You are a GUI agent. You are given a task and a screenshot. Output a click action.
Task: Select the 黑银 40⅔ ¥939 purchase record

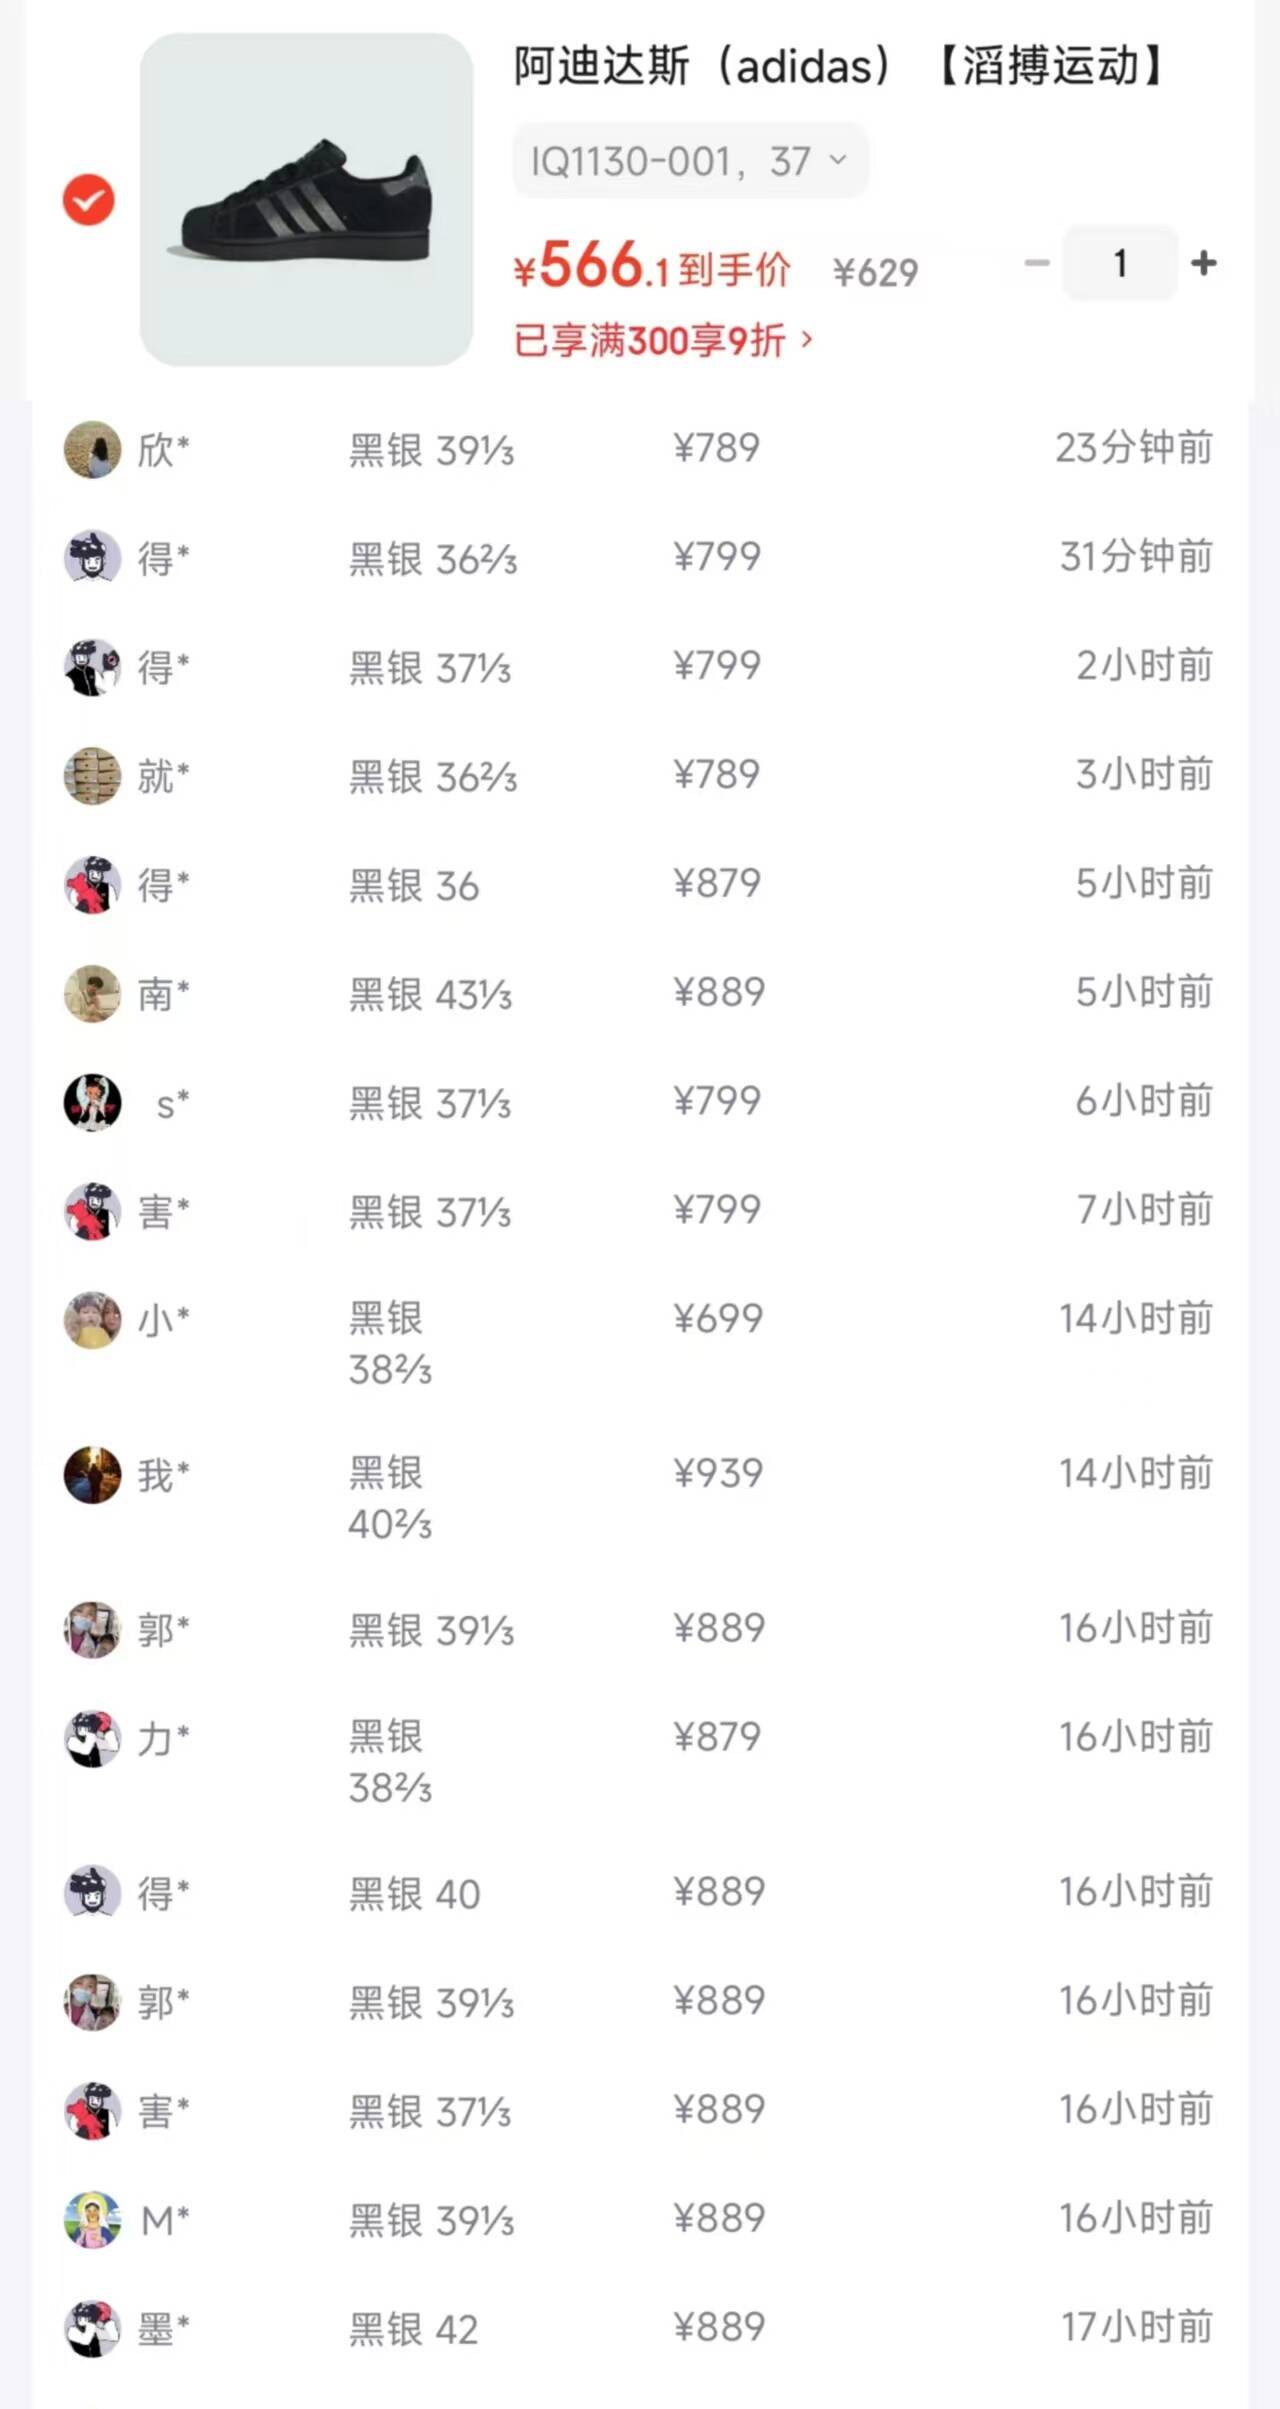pos(638,1497)
